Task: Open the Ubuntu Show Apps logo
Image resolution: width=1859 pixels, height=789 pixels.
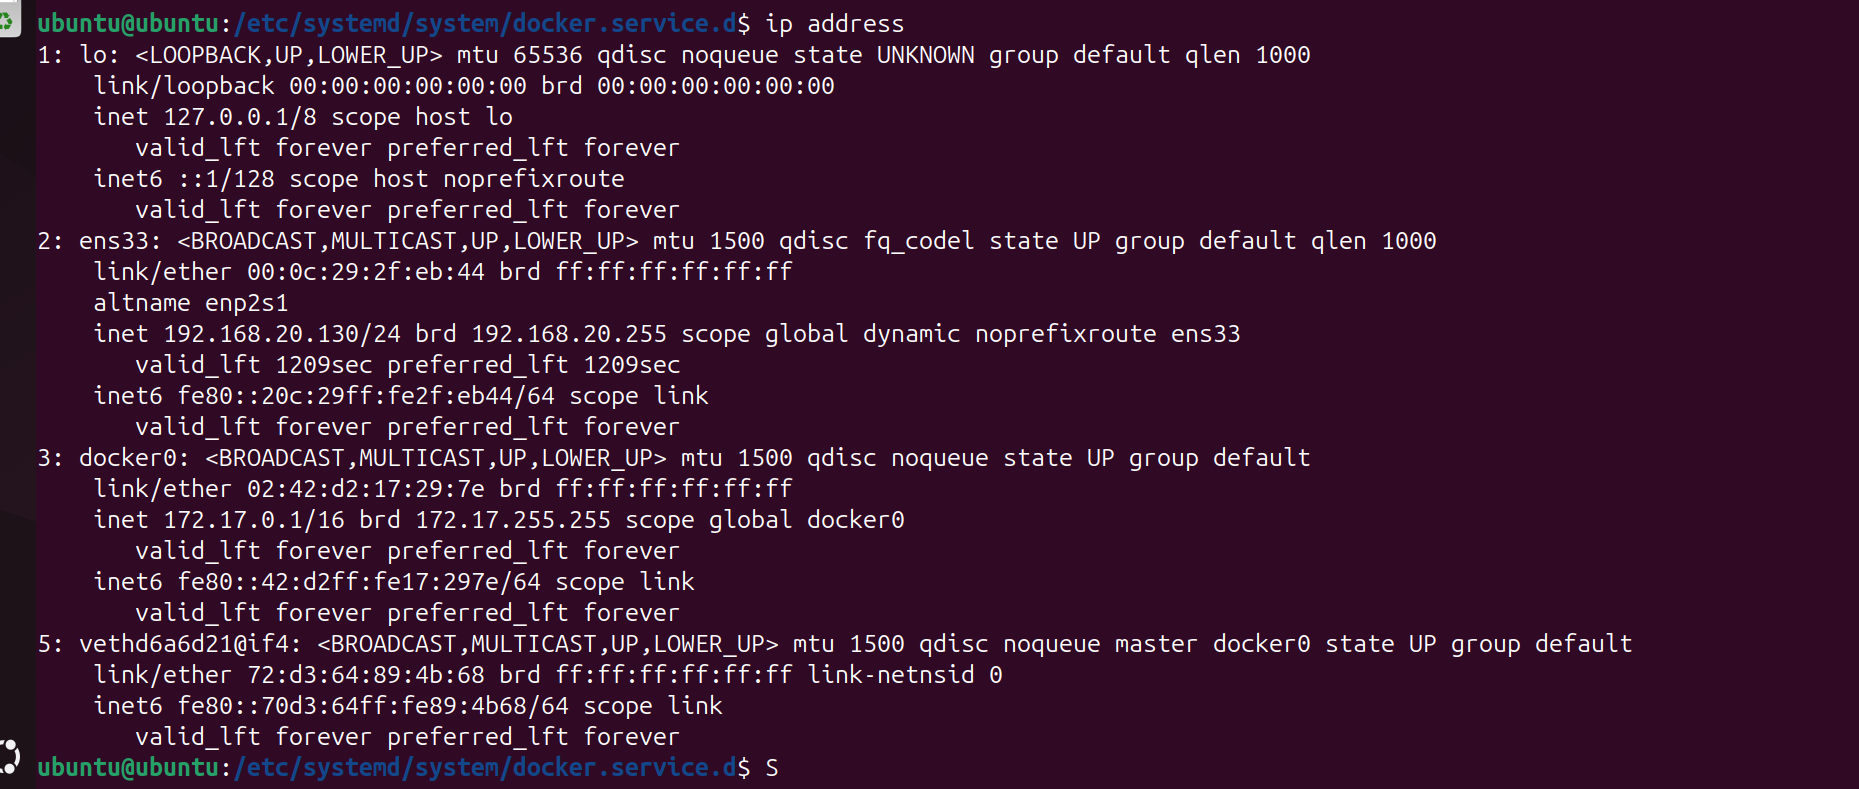Action: click(8, 756)
